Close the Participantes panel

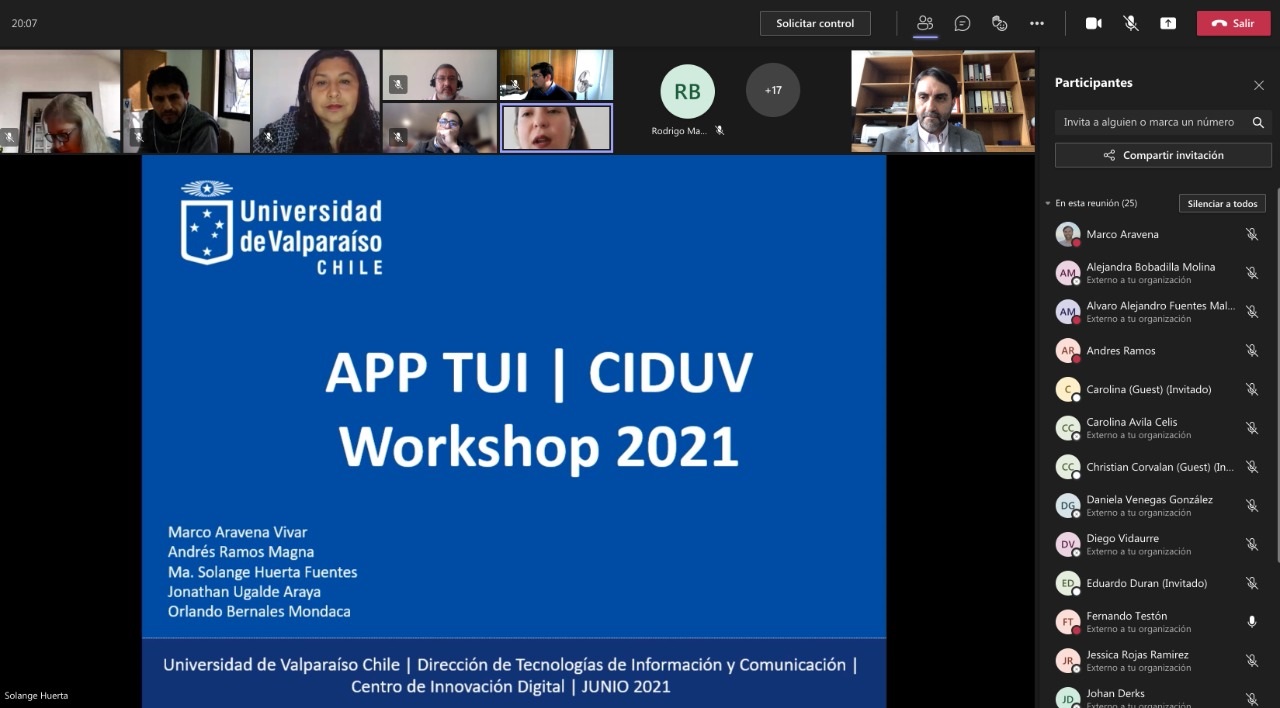[1259, 85]
